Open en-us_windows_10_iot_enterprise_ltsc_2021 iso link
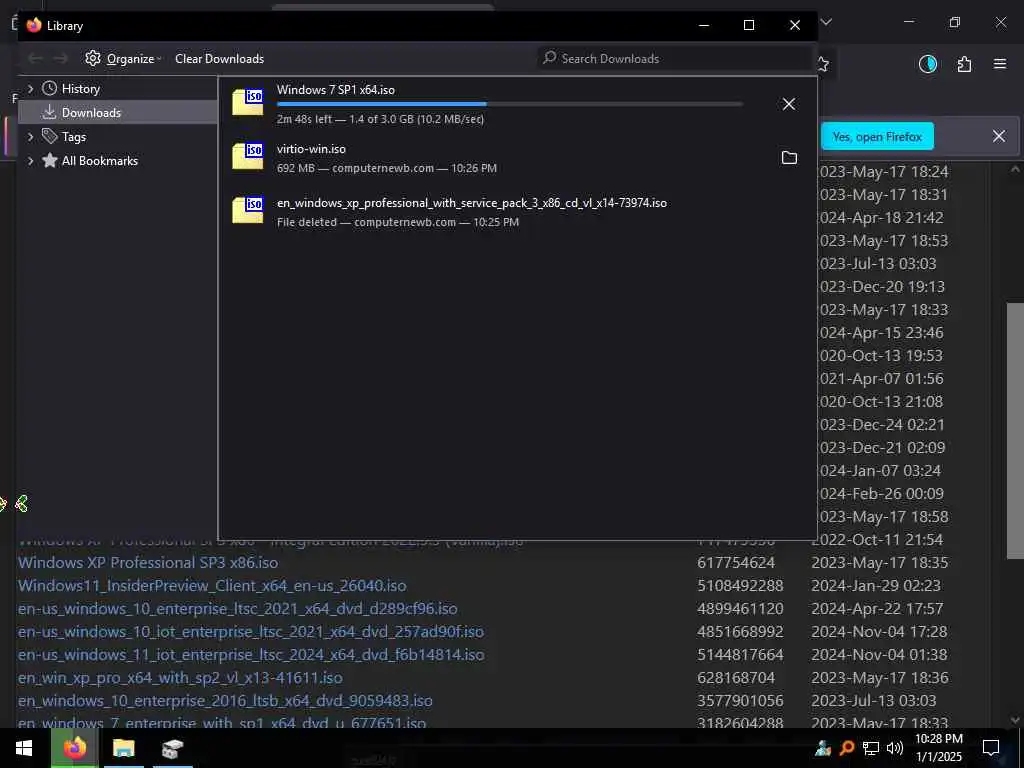Image resolution: width=1024 pixels, height=768 pixels. pyautogui.click(x=251, y=632)
